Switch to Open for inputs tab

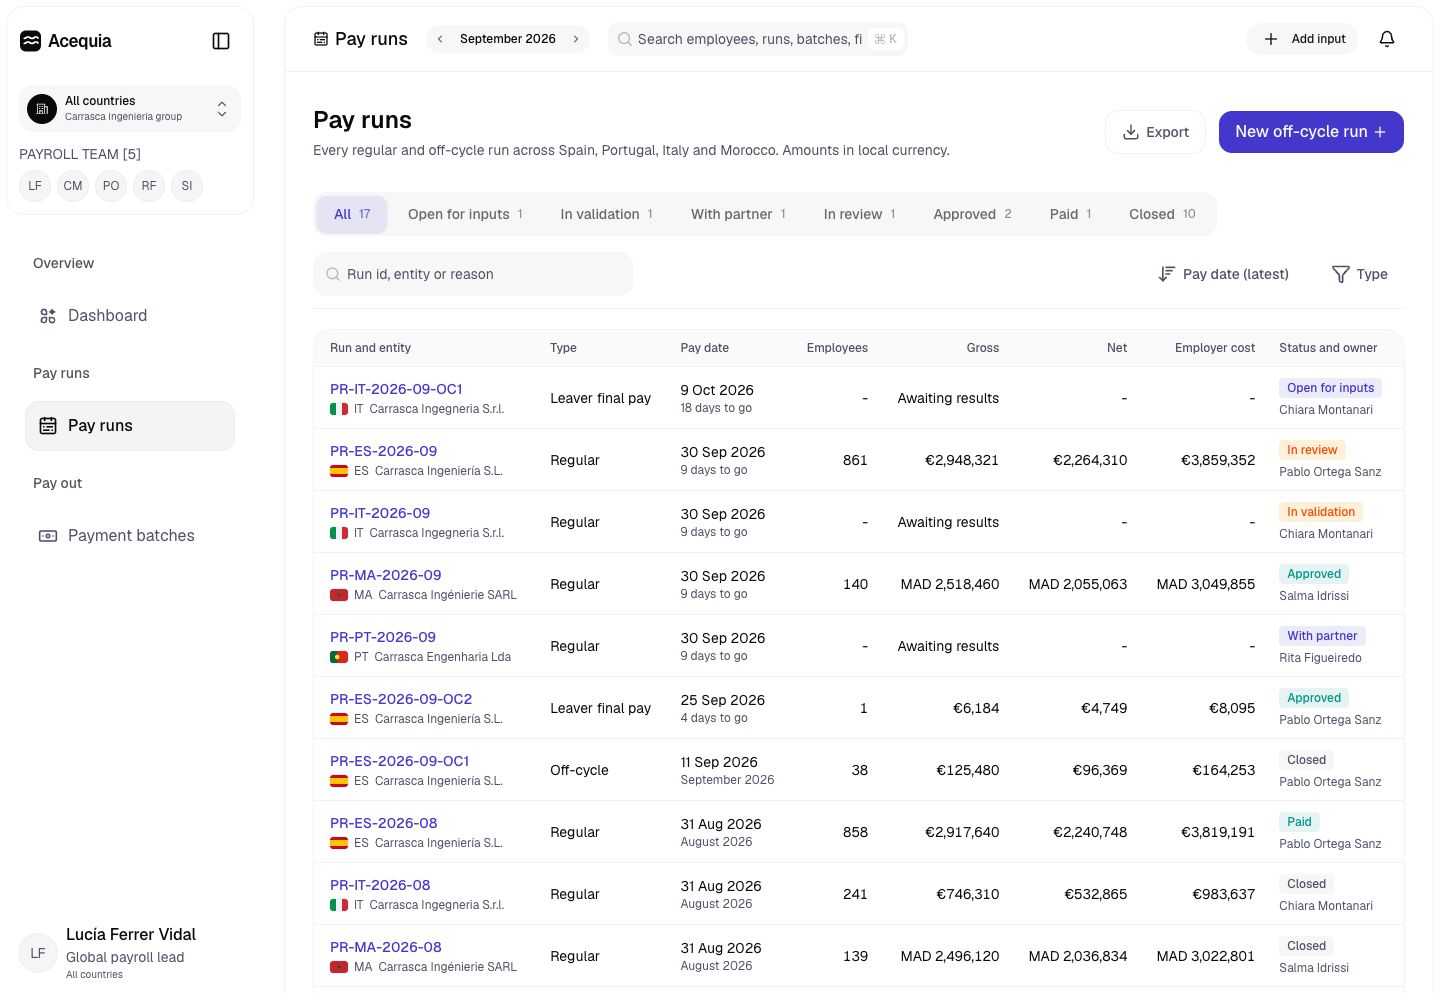(x=465, y=214)
